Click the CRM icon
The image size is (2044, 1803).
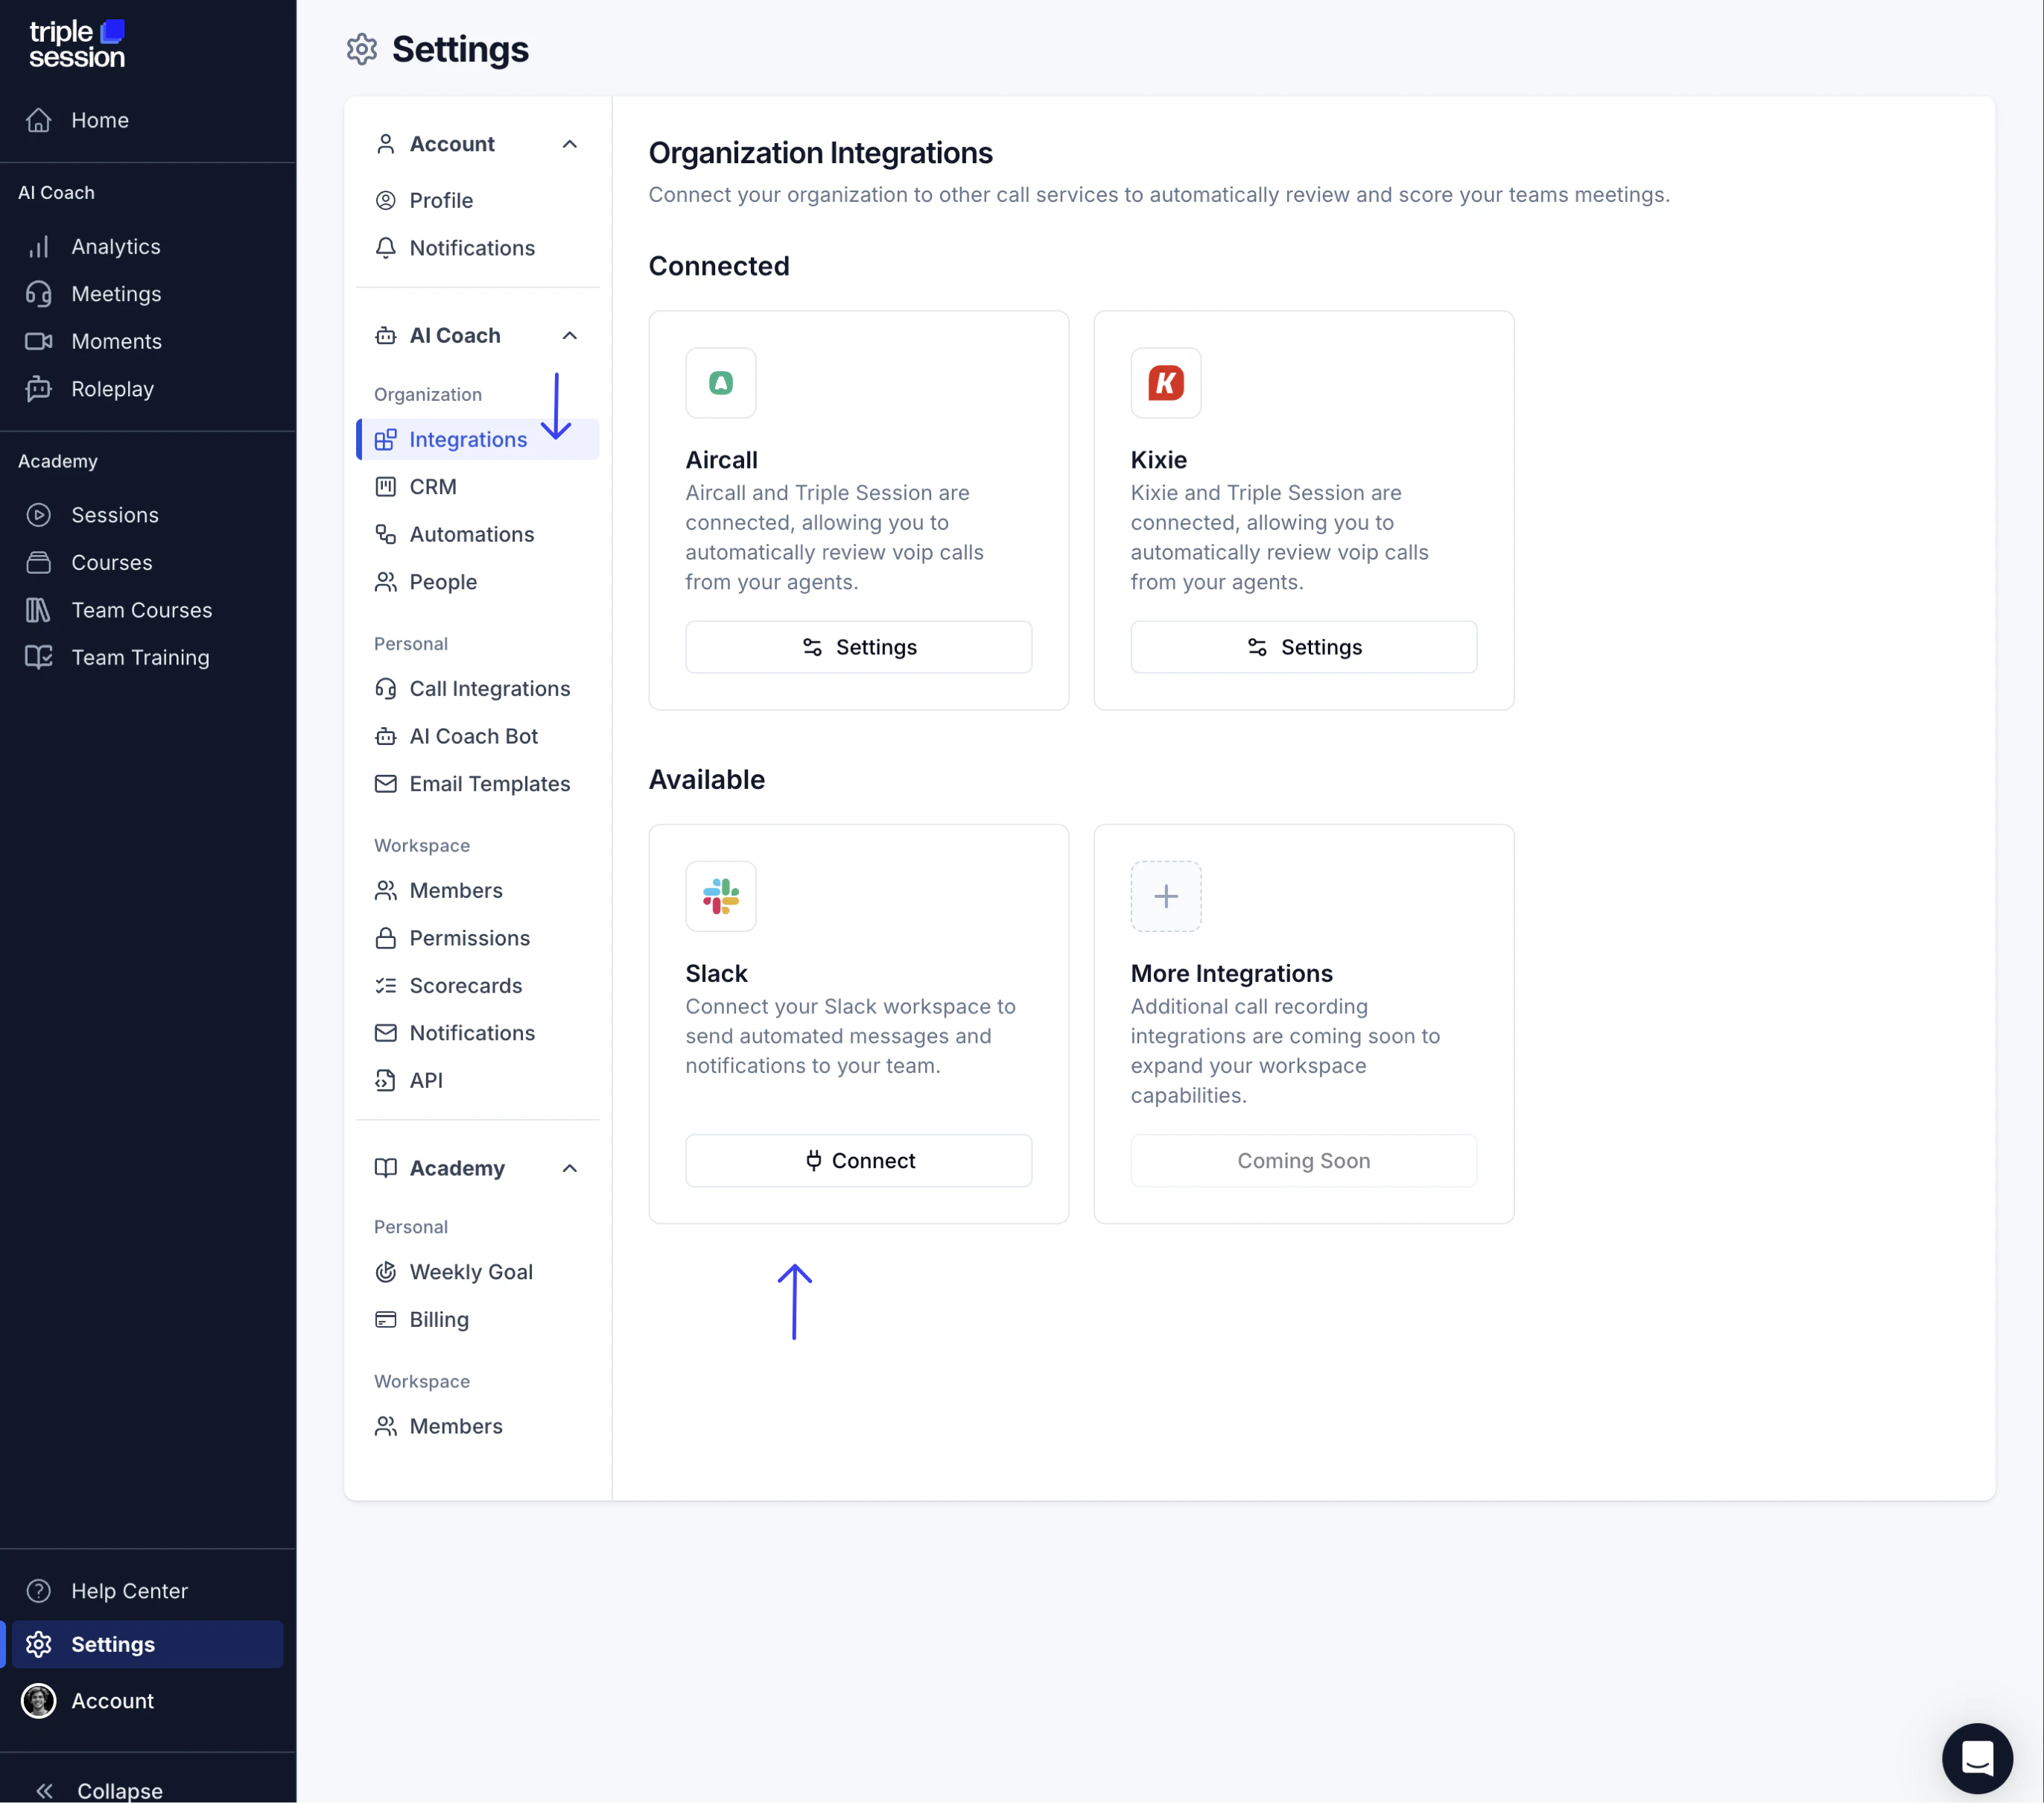coord(386,487)
